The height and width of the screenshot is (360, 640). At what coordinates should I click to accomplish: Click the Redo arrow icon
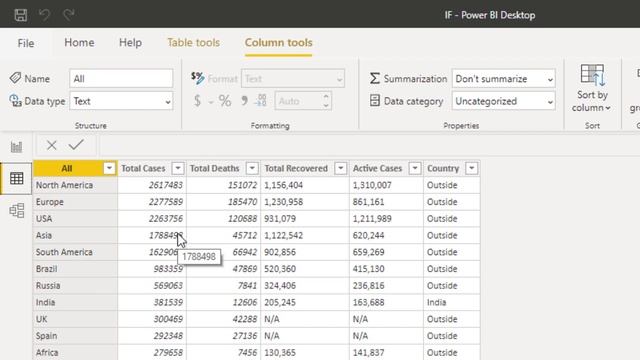[69, 15]
